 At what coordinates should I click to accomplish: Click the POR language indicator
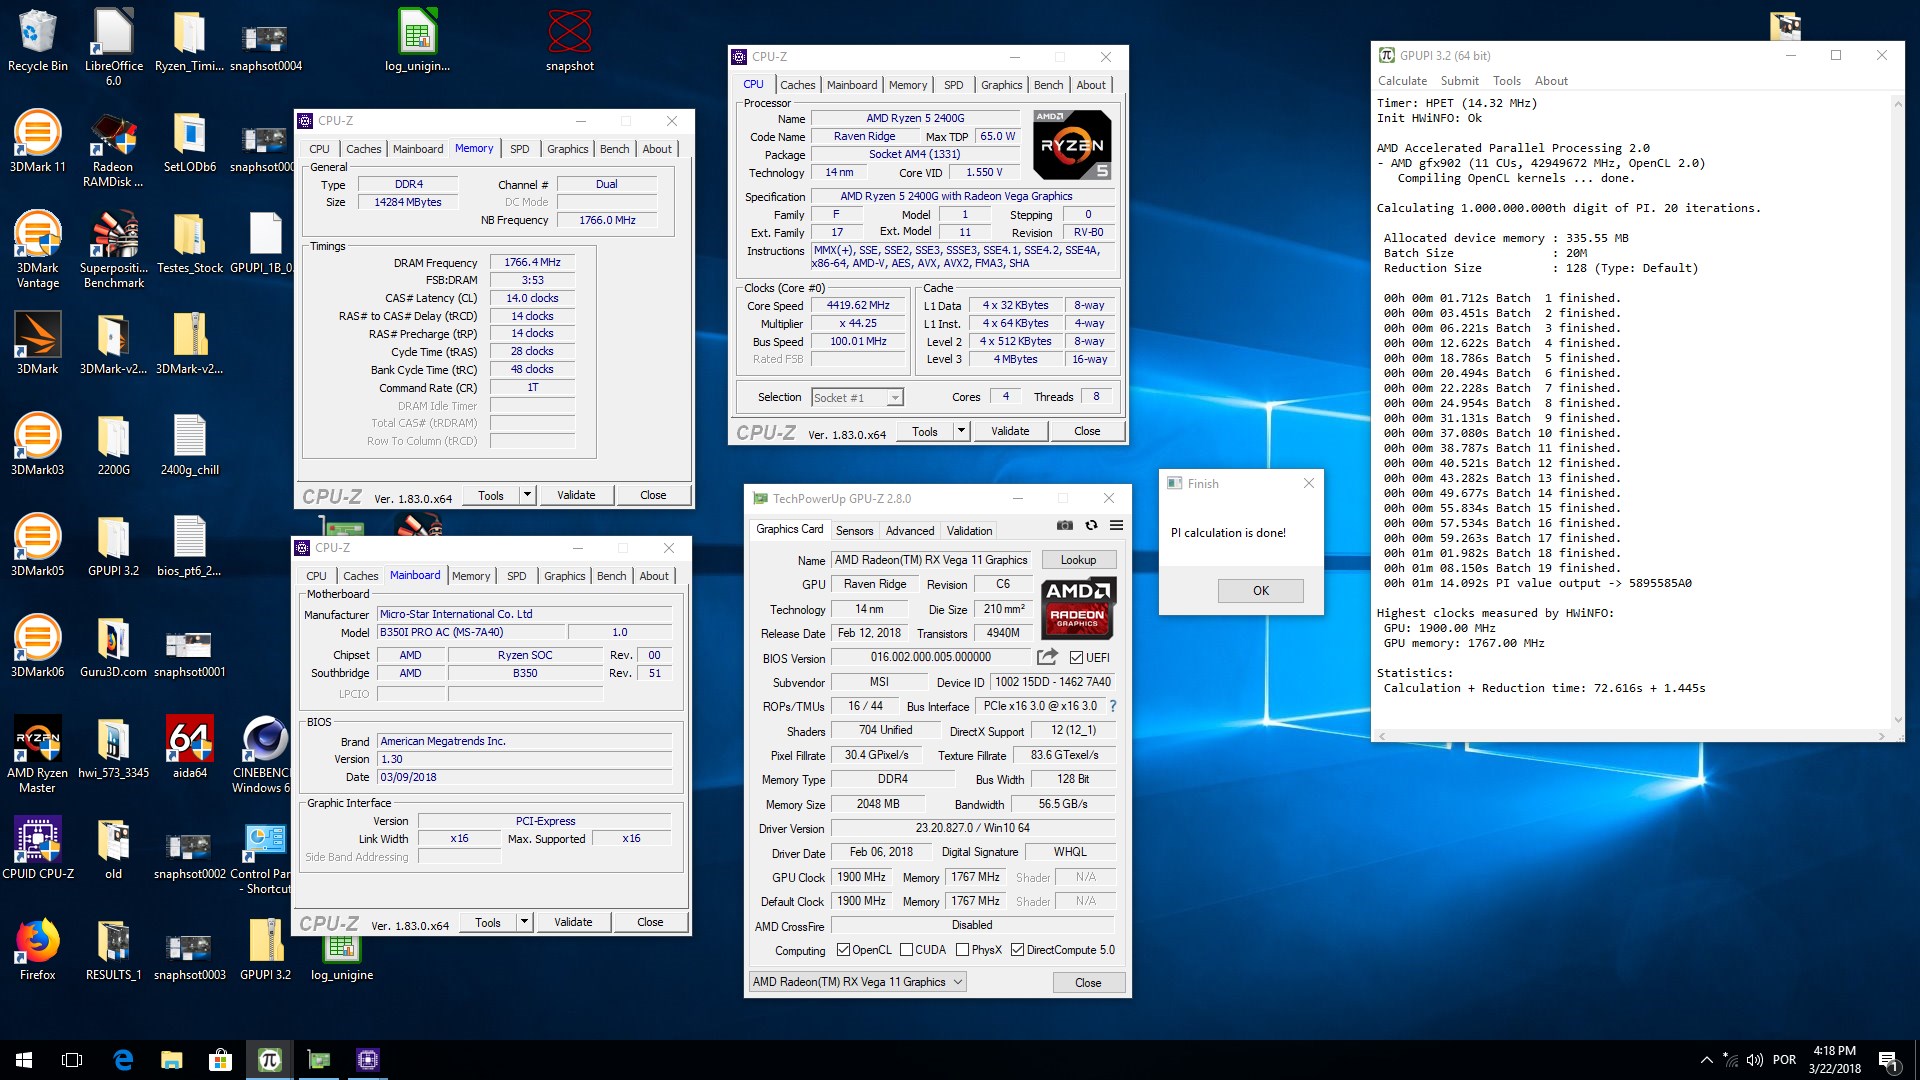[1784, 1060]
